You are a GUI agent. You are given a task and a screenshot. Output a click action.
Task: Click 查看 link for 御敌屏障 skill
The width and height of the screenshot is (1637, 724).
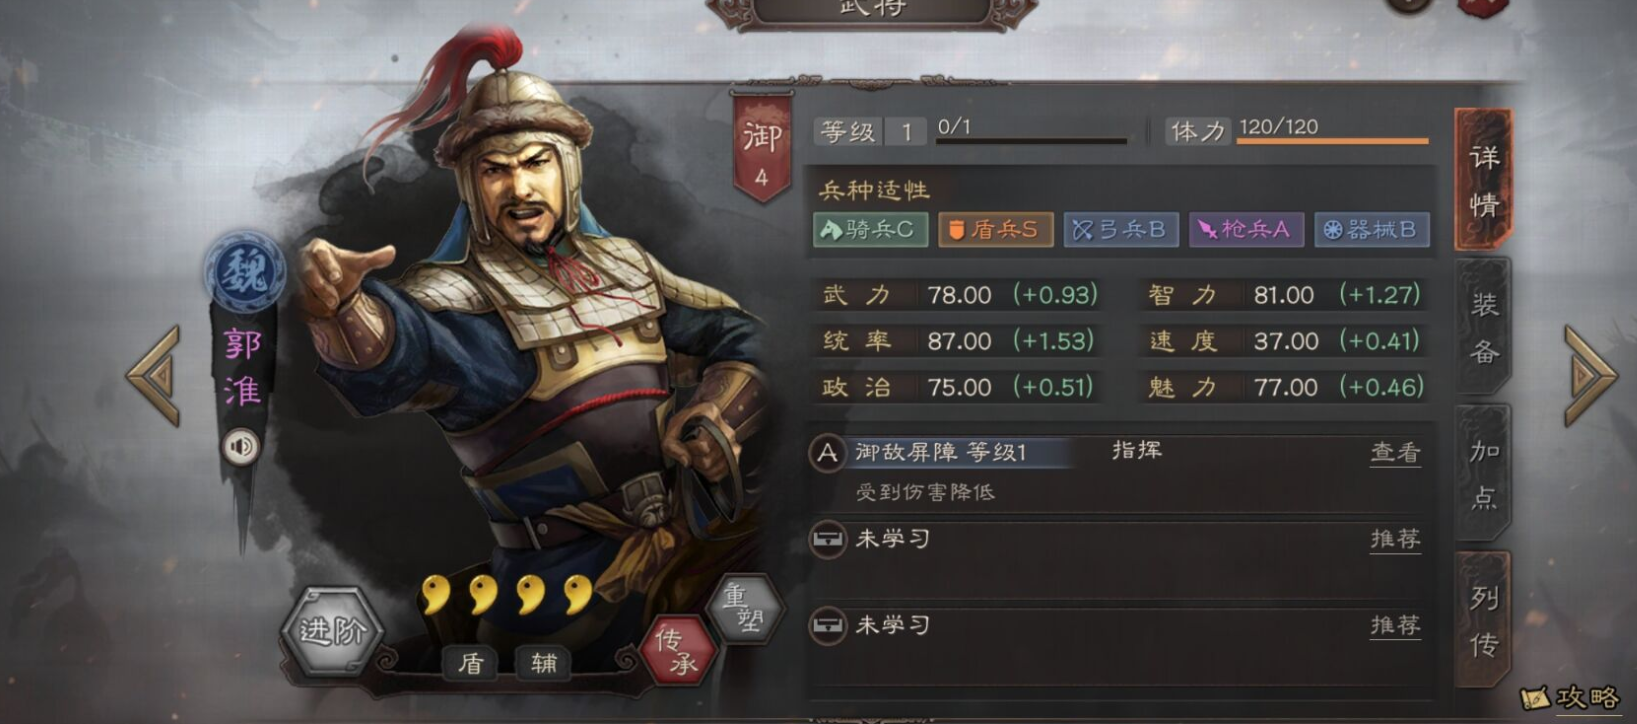[x=1395, y=453]
